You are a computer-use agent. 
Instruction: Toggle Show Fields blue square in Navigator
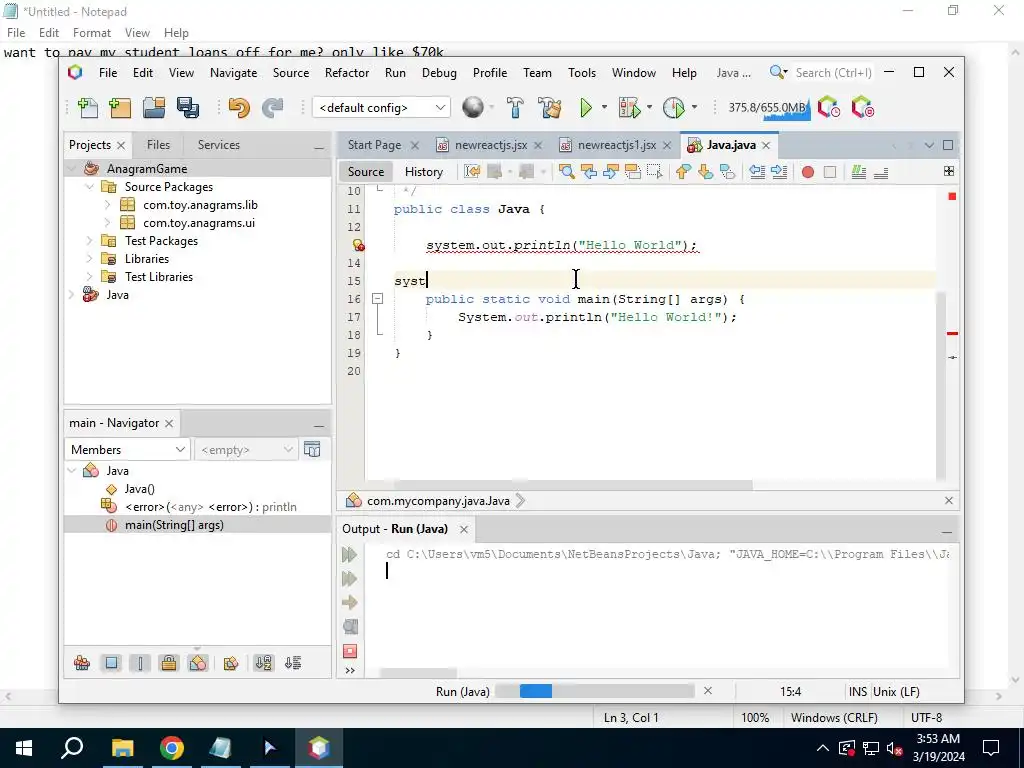112,664
